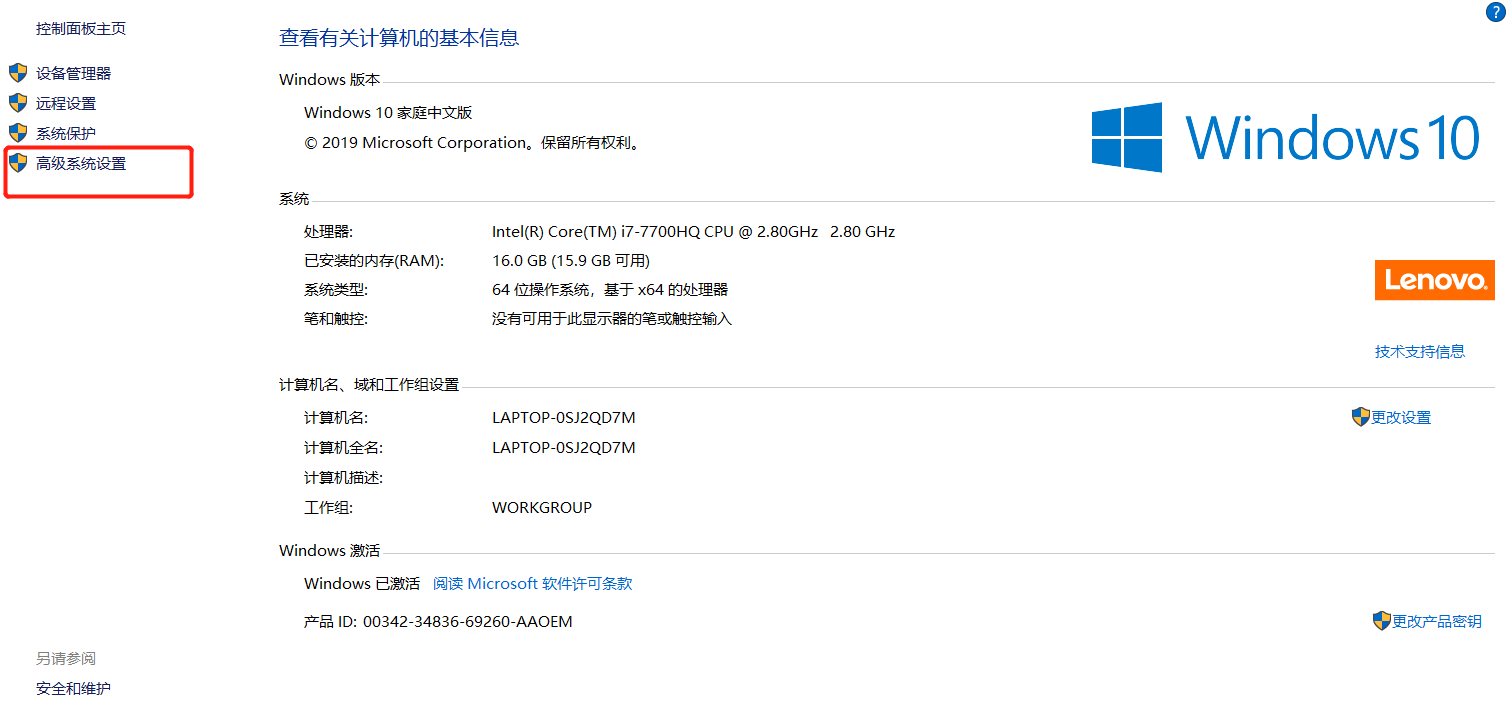Select 没有可用于此显示器的笔或触控输入 text
Image resolution: width=1509 pixels, height=723 pixels.
pyautogui.click(x=612, y=319)
